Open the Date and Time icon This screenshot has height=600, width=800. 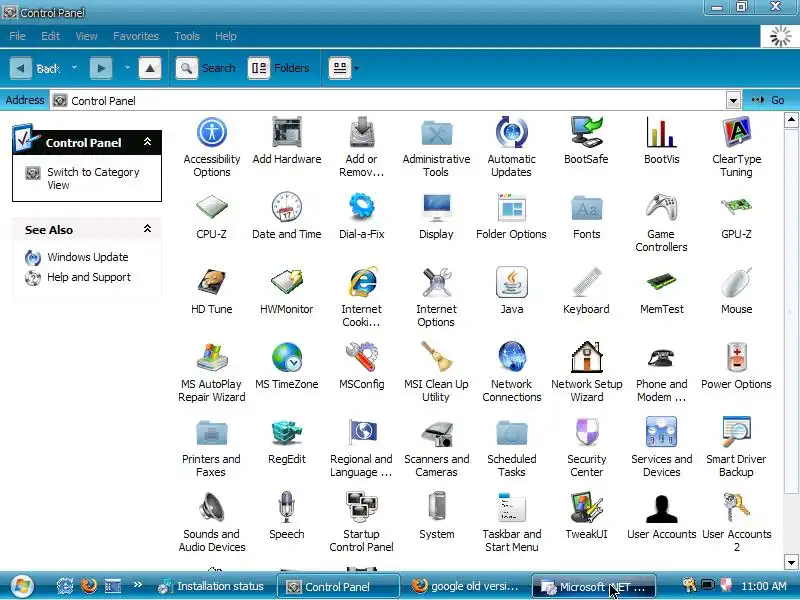pyautogui.click(x=287, y=207)
